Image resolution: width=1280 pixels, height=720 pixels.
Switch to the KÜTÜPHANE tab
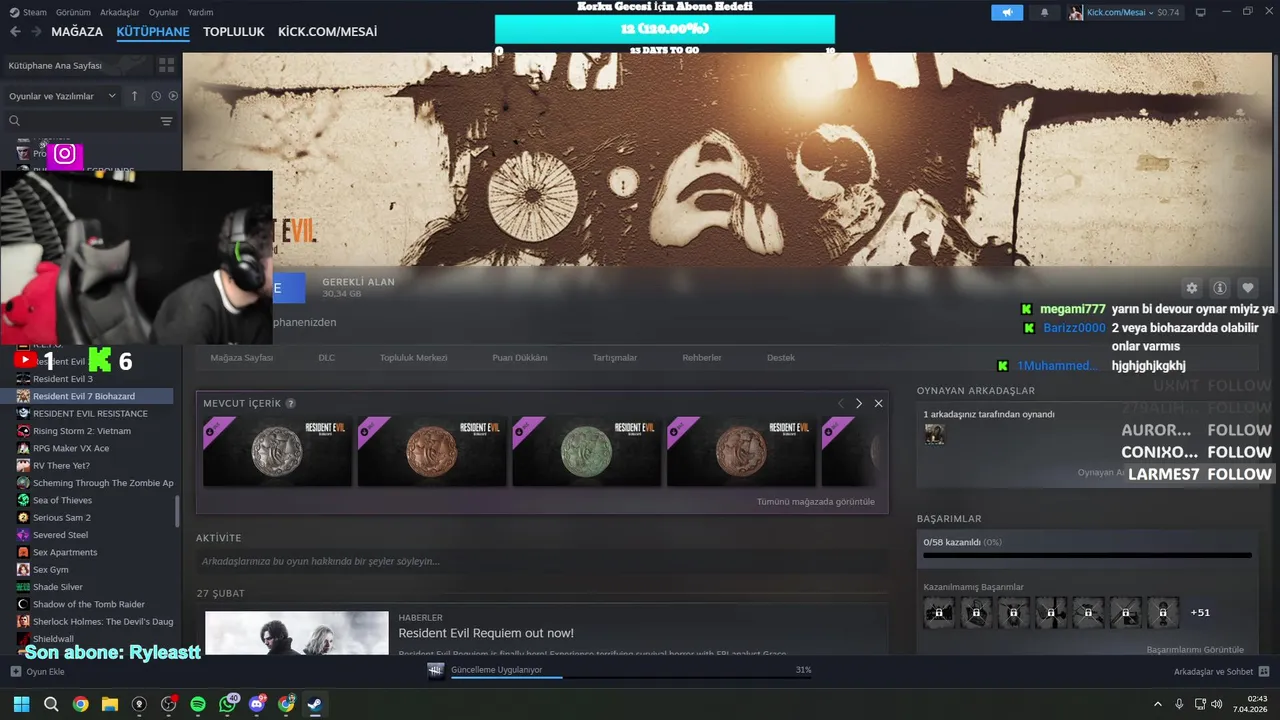153,31
